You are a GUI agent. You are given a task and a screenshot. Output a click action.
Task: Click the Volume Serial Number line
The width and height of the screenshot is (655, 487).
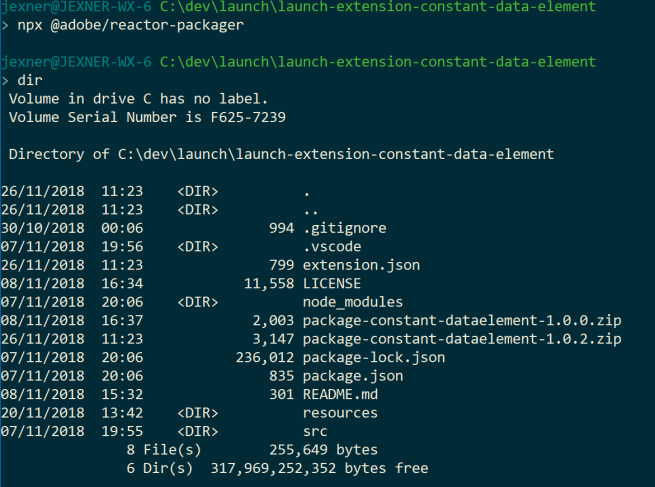click(x=147, y=117)
